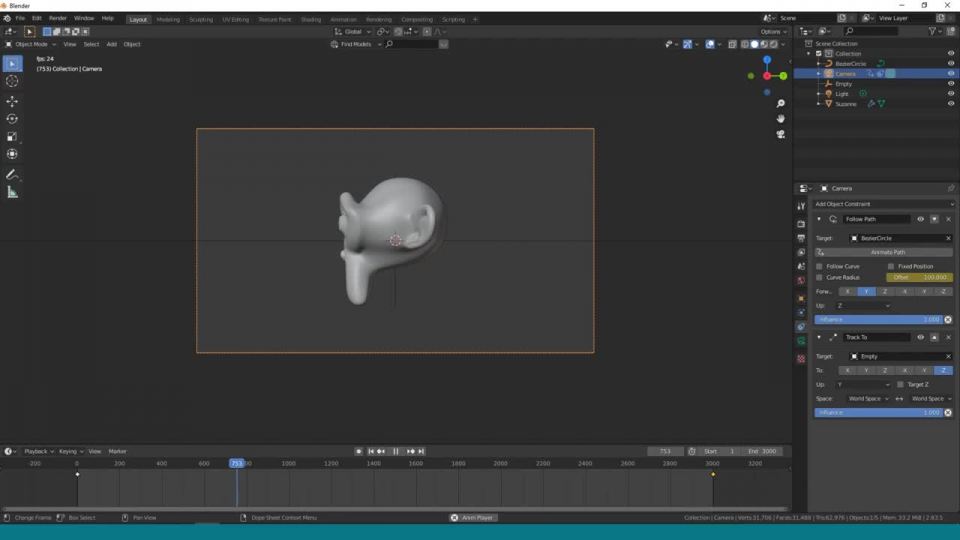Click the viewport zoom magnifier icon
Viewport: 960px width, 540px height.
tap(781, 104)
